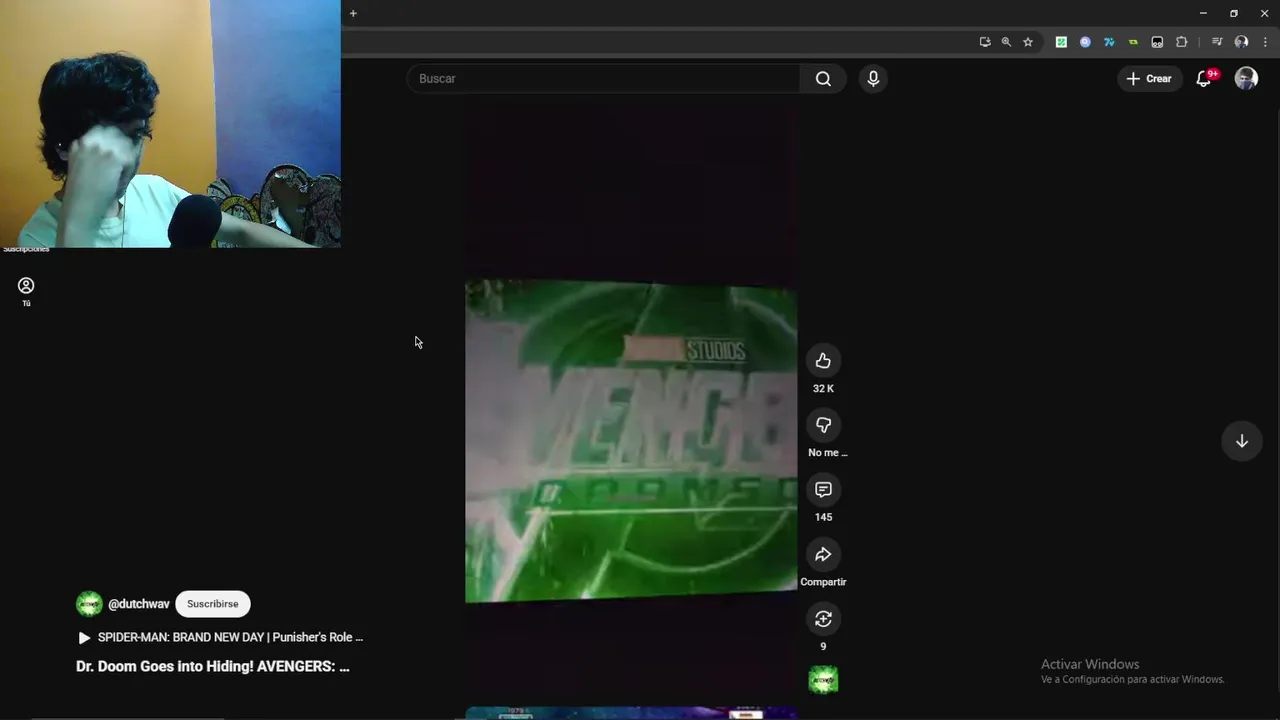This screenshot has height=720, width=1280.
Task: Start voice search with the microphone icon
Action: point(873,79)
